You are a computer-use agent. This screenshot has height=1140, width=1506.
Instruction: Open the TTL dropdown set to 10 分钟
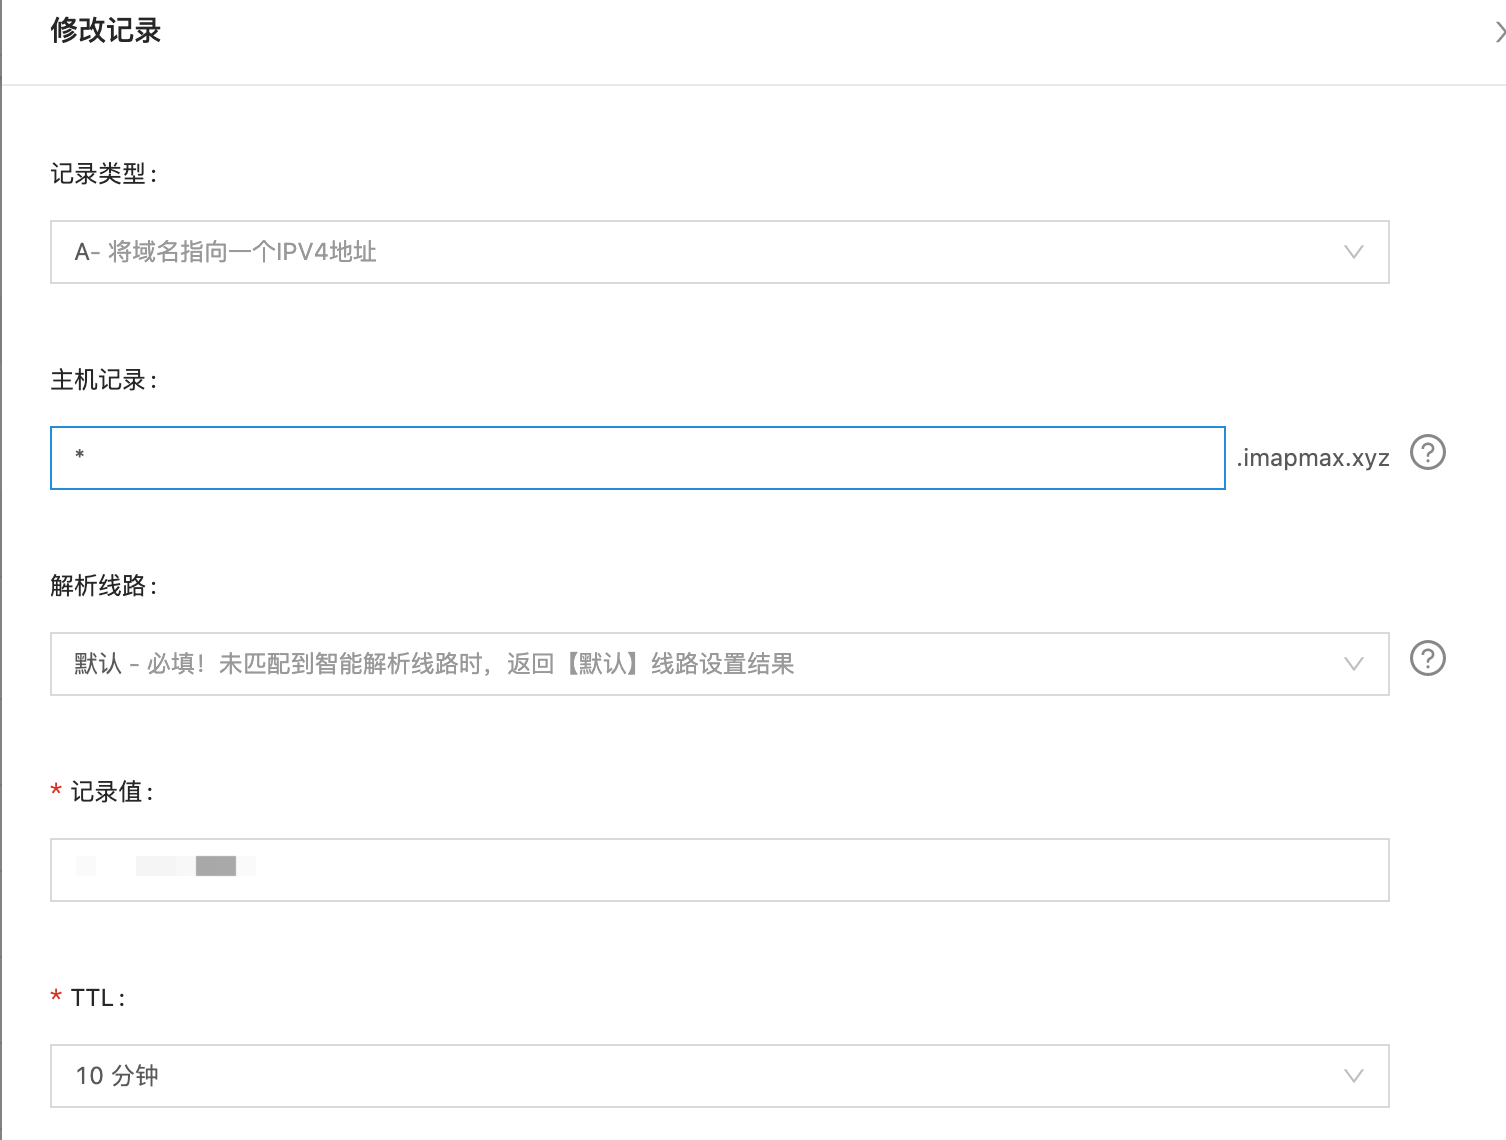(x=700, y=1076)
